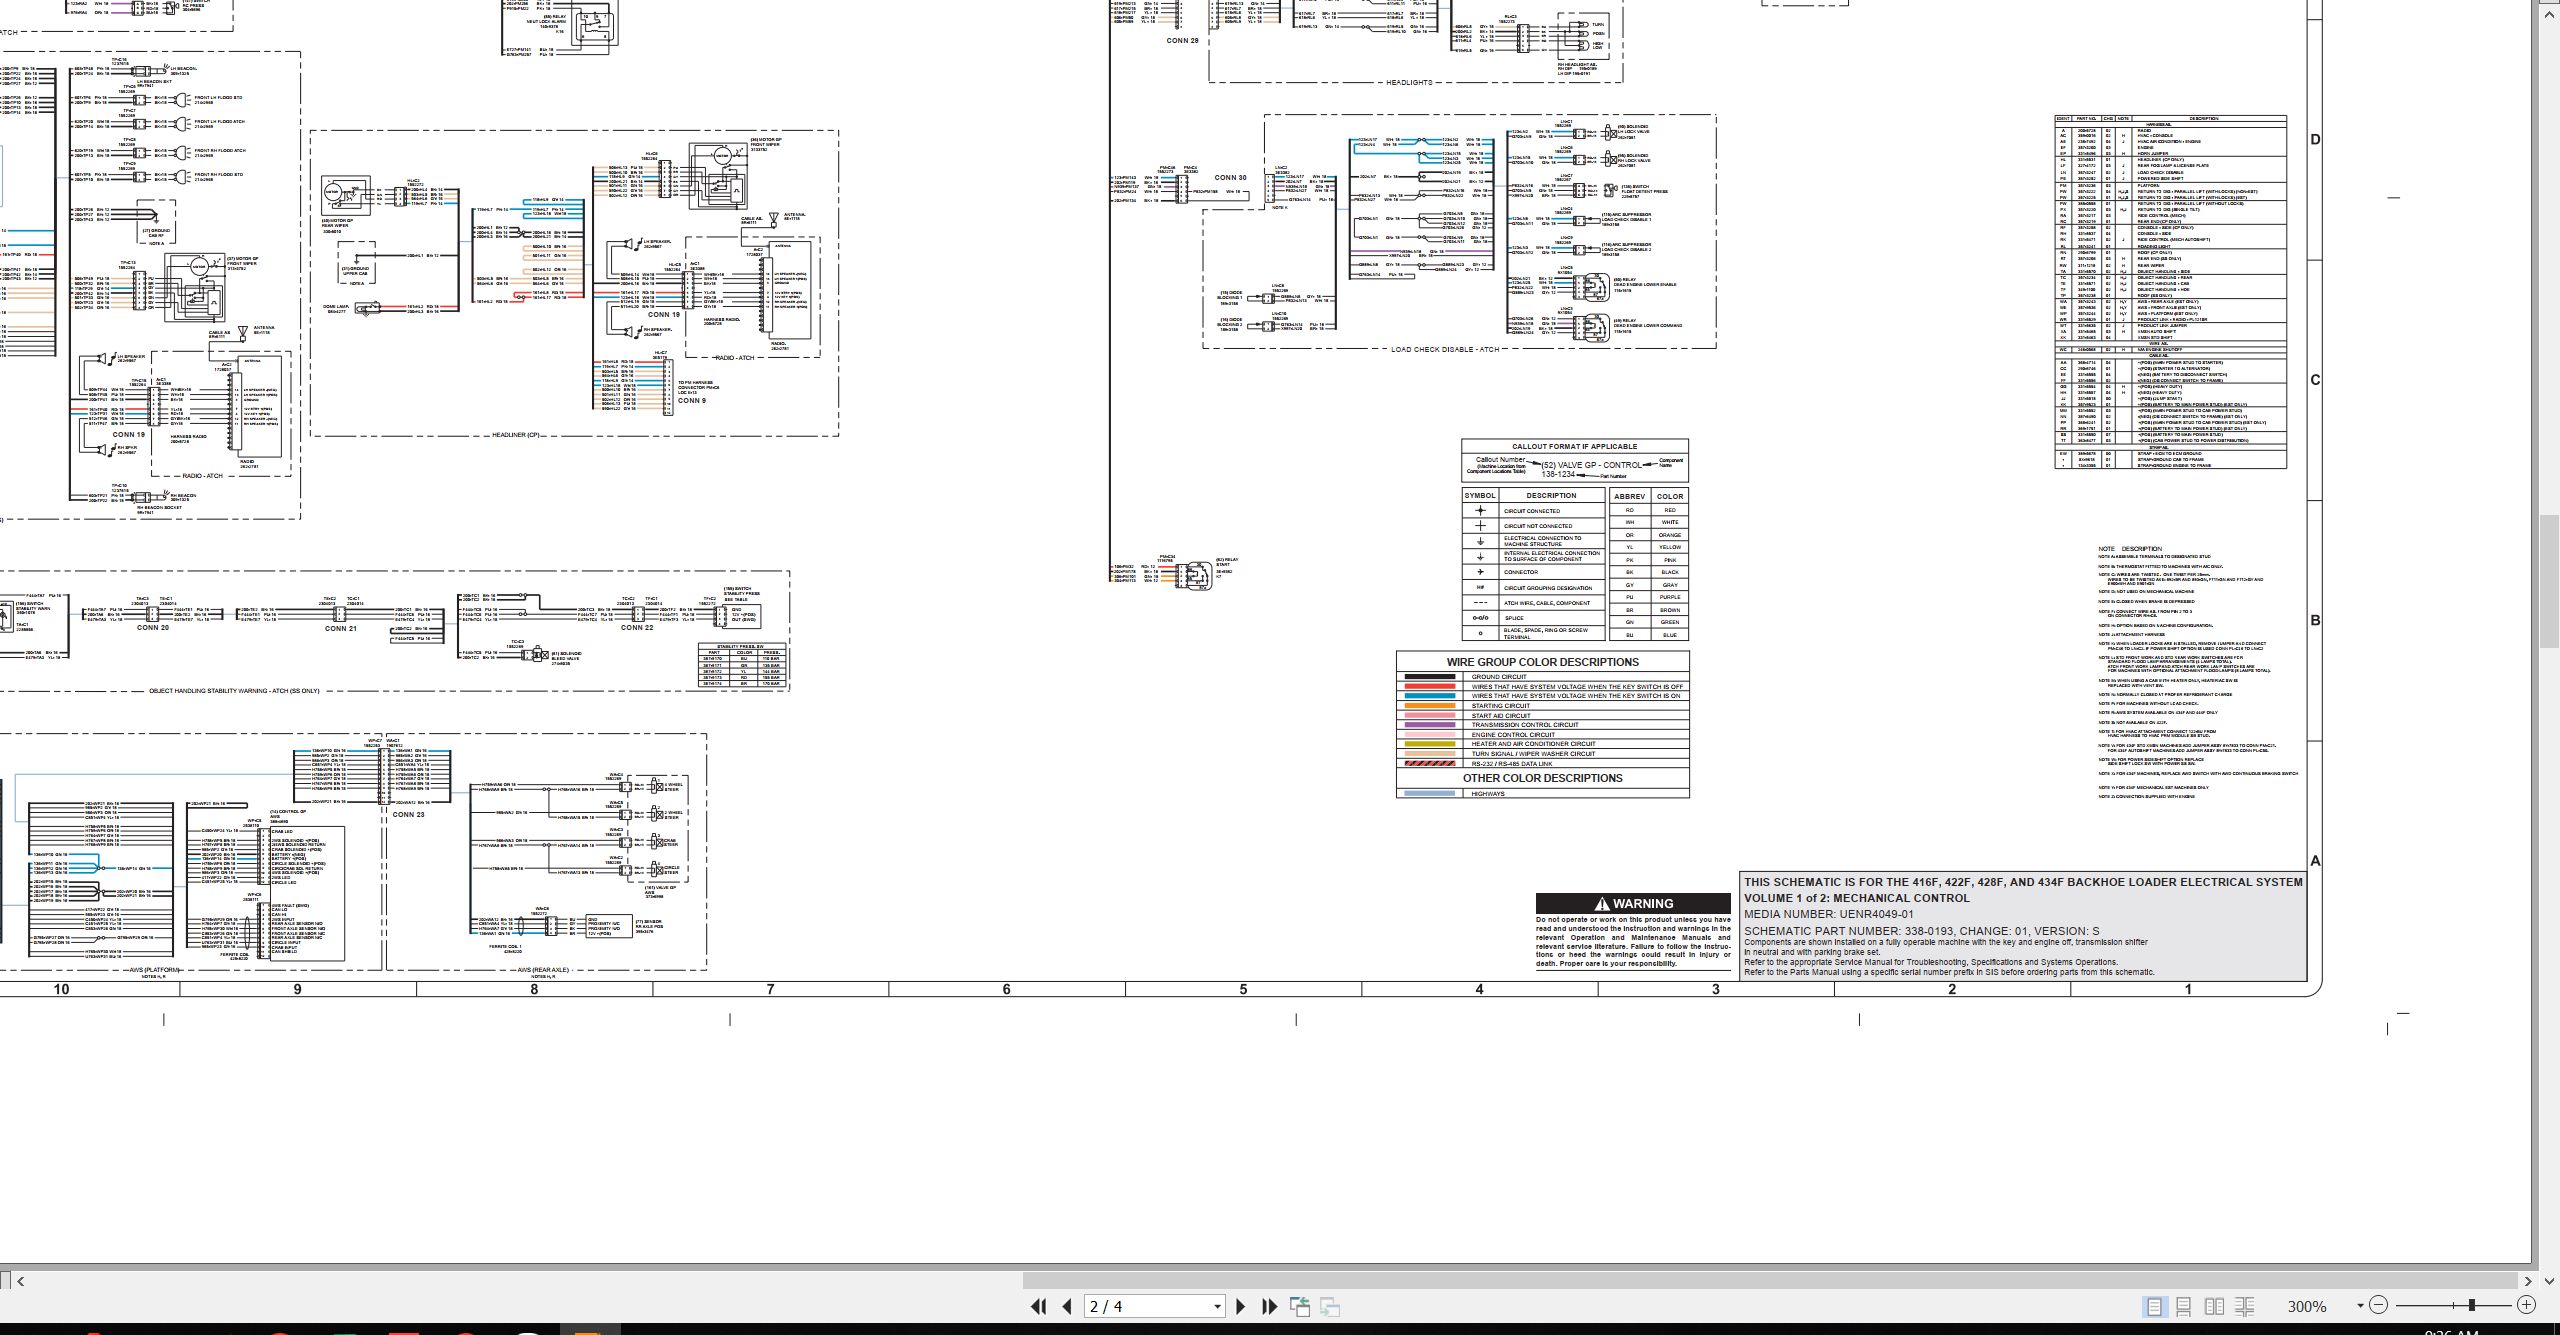The image size is (2560, 1335).
Task: Click the CONN 30 connector label
Action: click(x=1230, y=178)
